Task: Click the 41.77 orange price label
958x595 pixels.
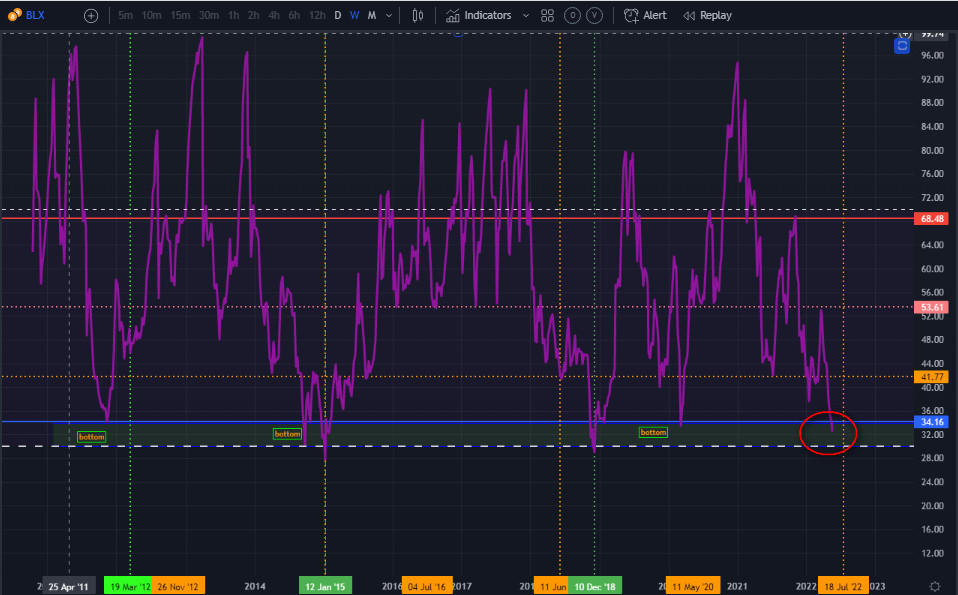Action: click(x=932, y=377)
